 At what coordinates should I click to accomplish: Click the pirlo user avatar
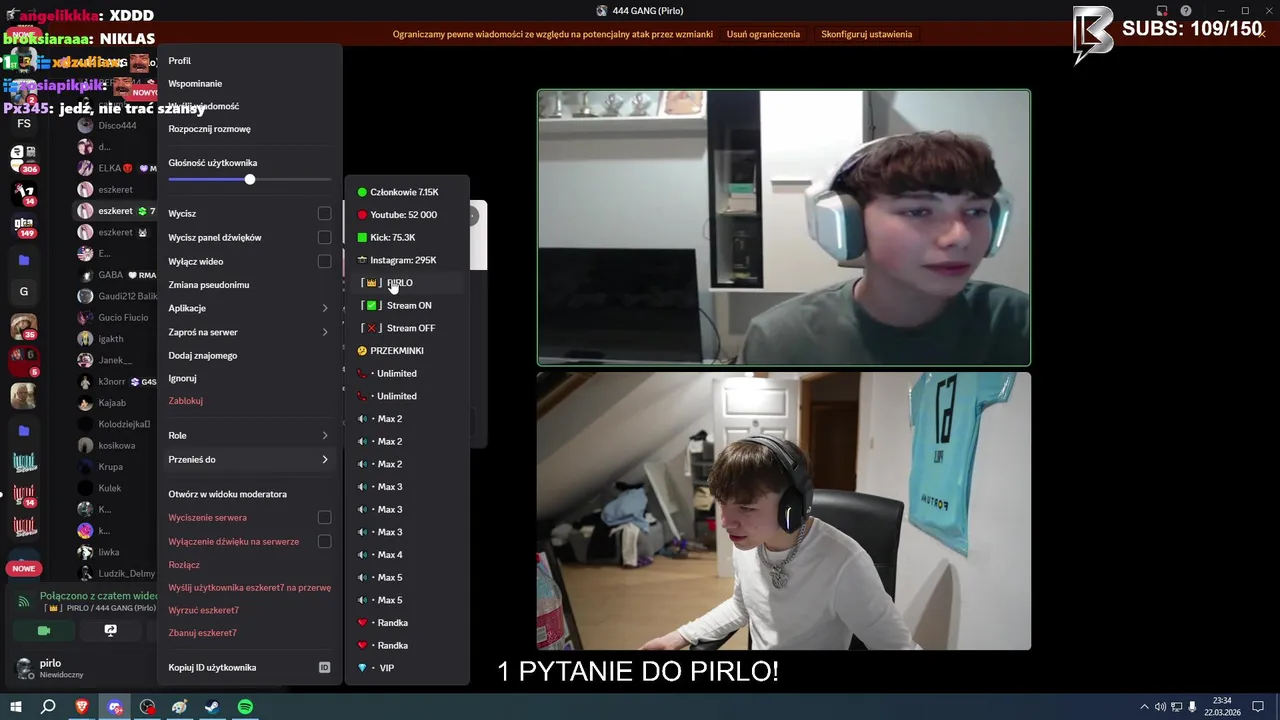(24, 668)
